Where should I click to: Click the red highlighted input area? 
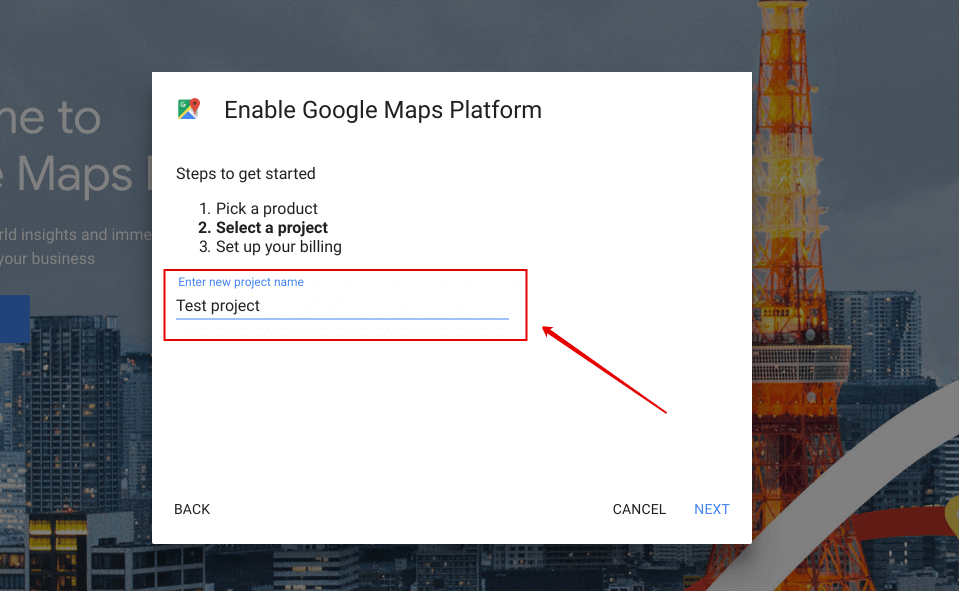[345, 303]
